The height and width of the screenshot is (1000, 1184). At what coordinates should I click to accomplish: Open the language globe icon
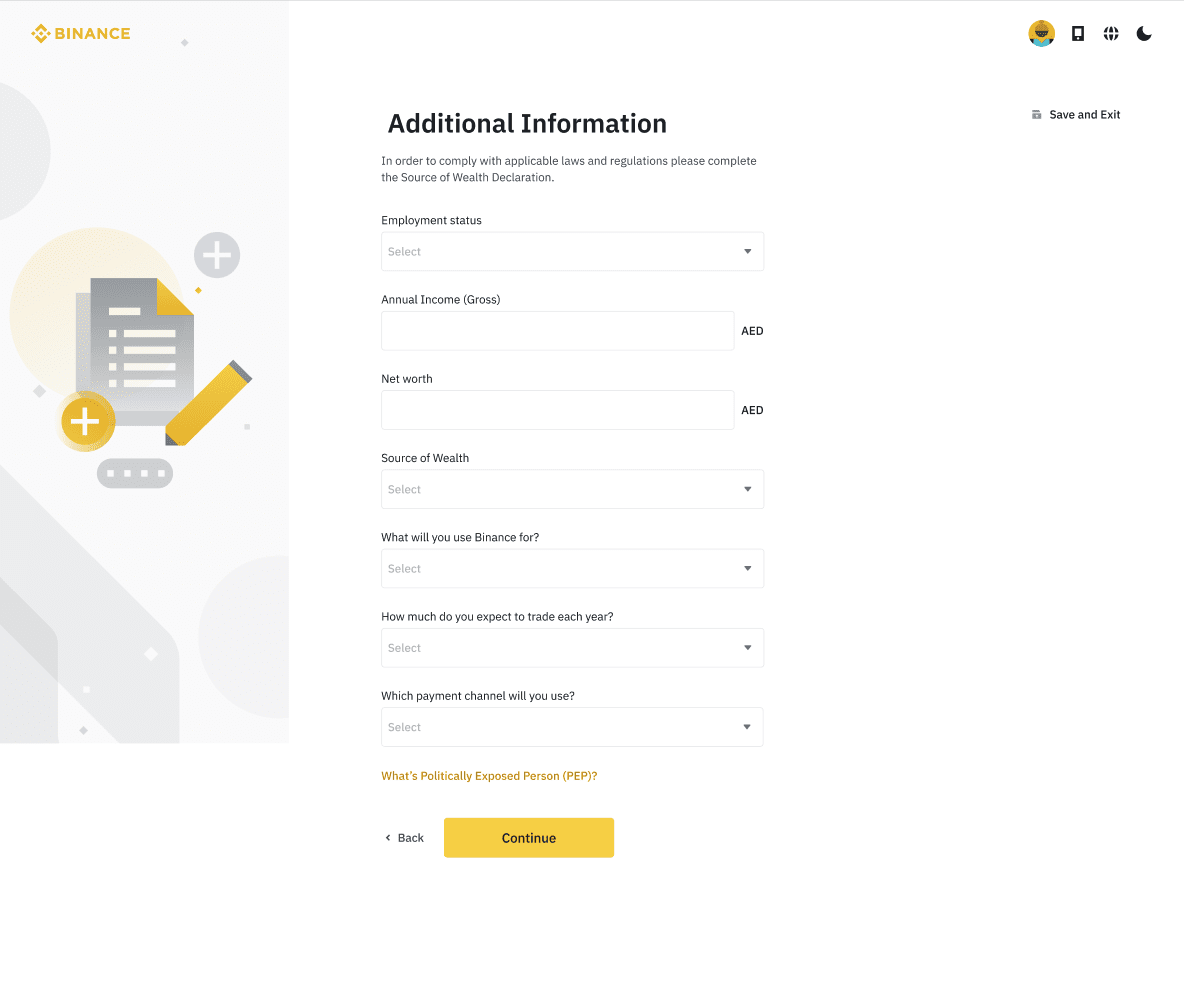1111,34
